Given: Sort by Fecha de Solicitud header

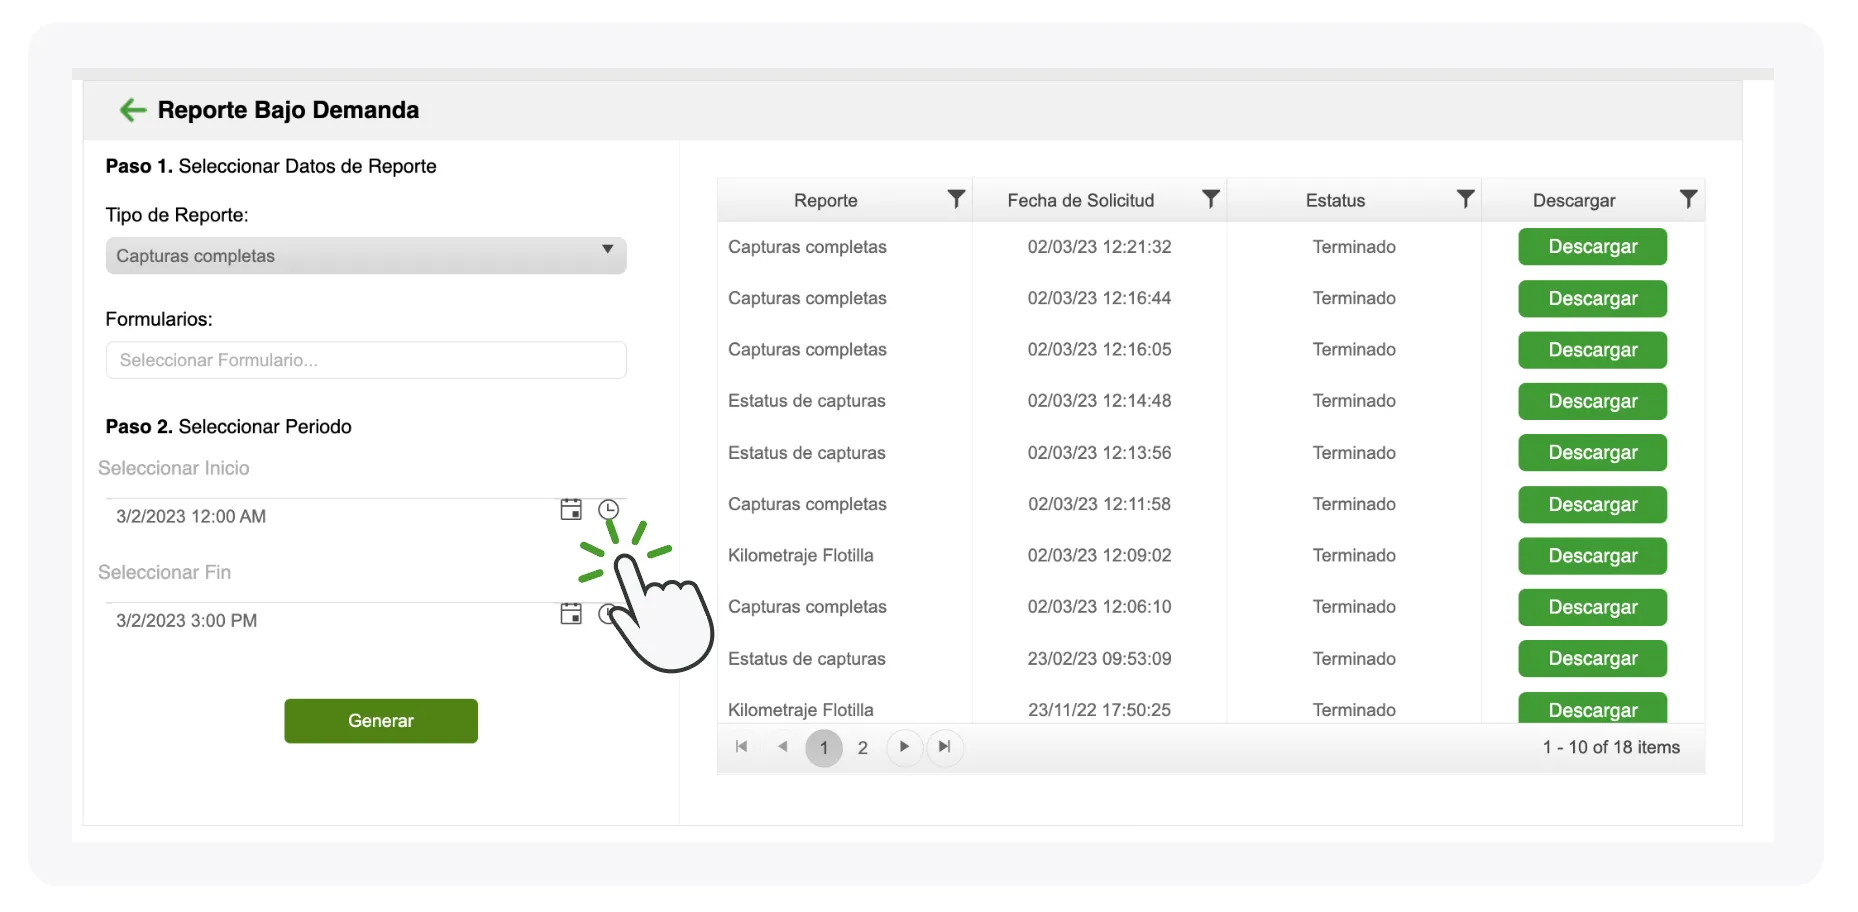Looking at the screenshot, I should tap(1081, 200).
